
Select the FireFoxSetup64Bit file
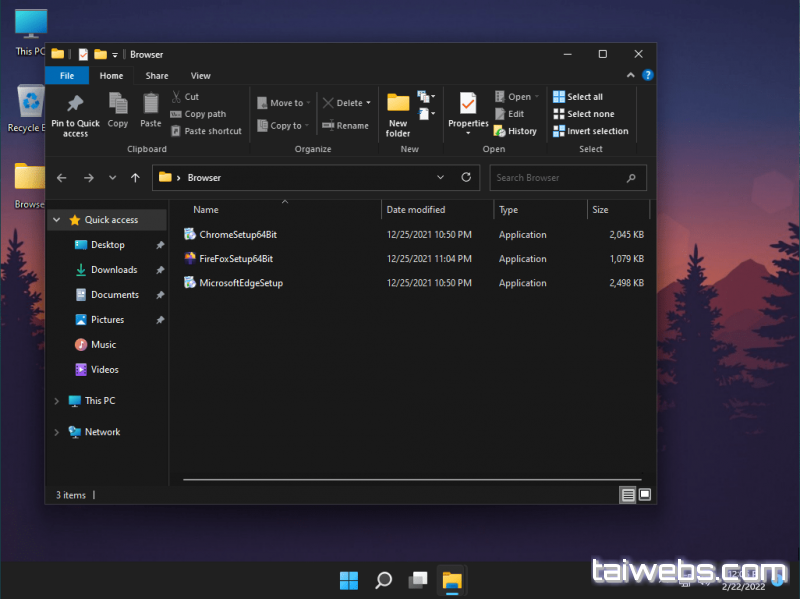tap(236, 259)
